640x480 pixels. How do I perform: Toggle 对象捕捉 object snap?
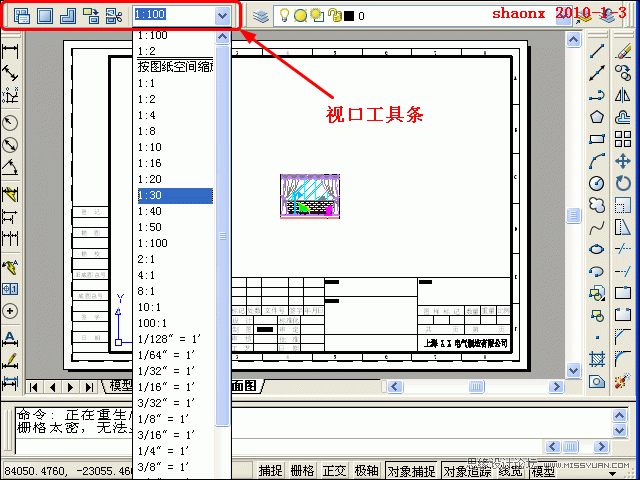click(410, 471)
